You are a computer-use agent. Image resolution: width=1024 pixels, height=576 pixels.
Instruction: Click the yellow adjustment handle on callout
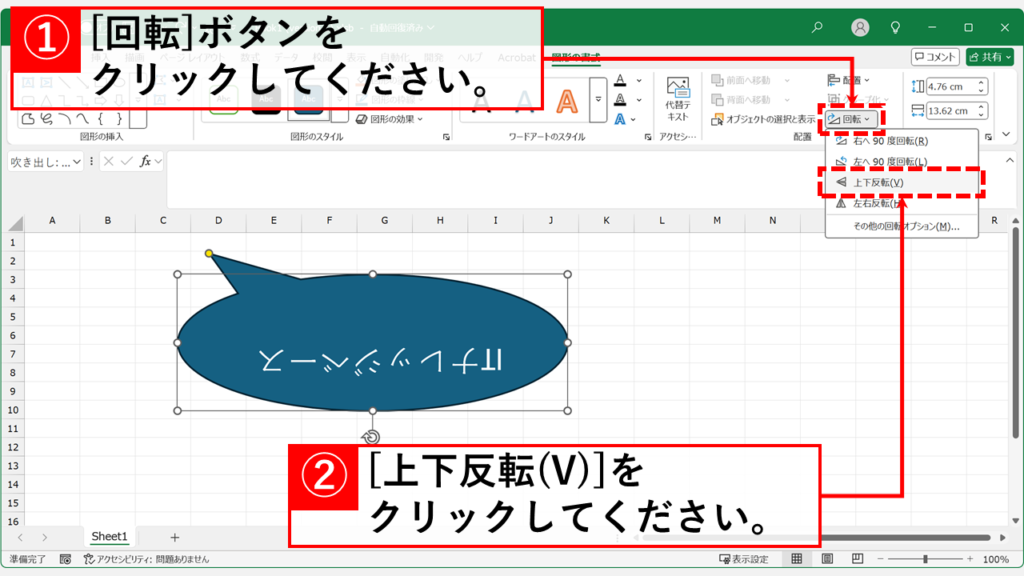click(x=209, y=253)
